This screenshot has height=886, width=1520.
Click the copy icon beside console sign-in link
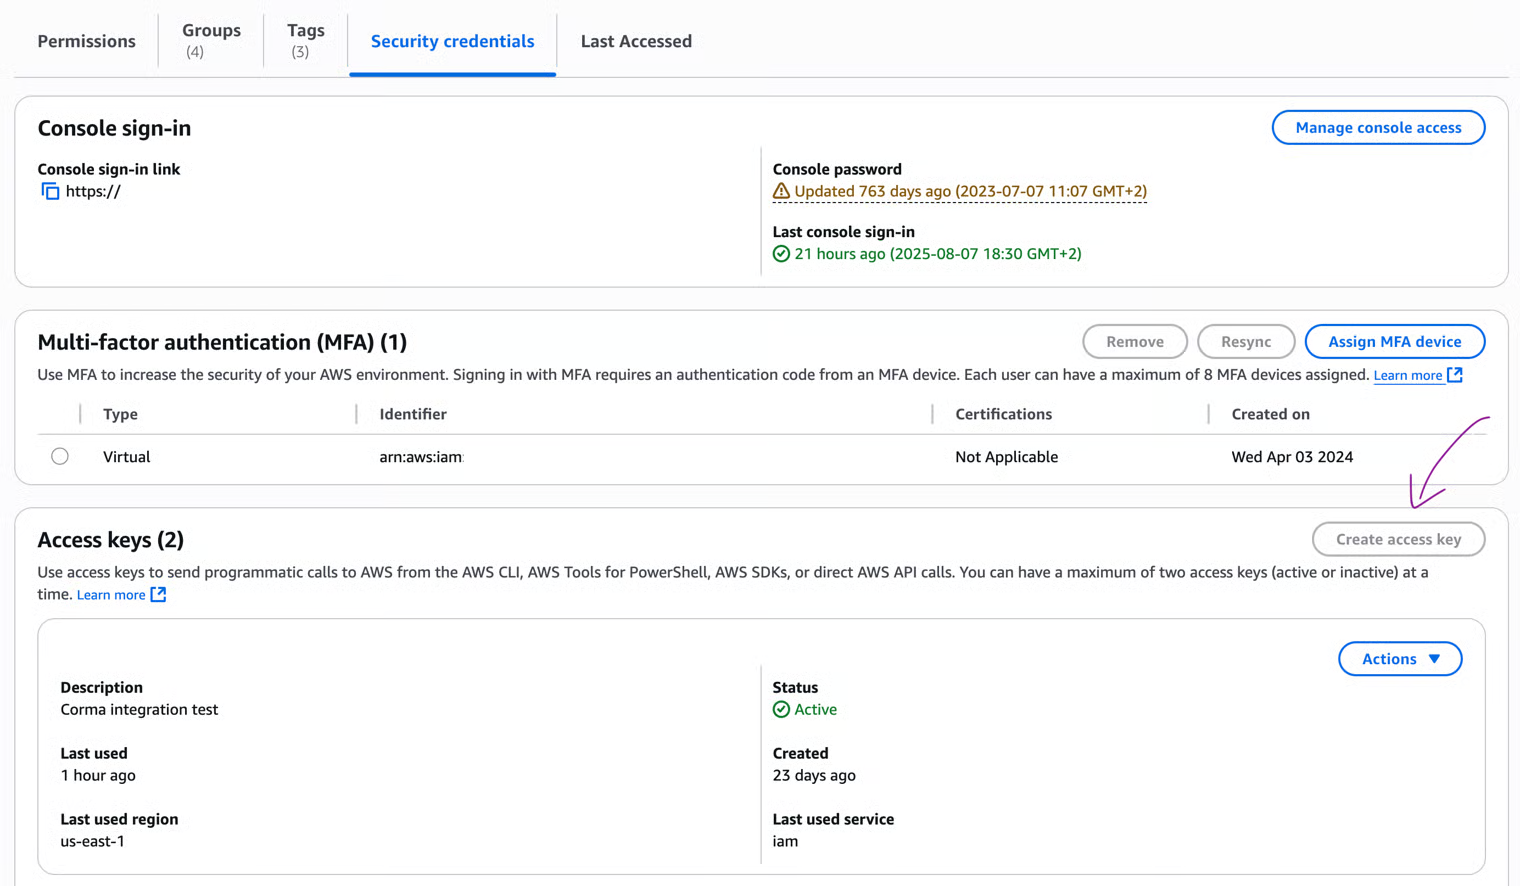[x=50, y=191]
